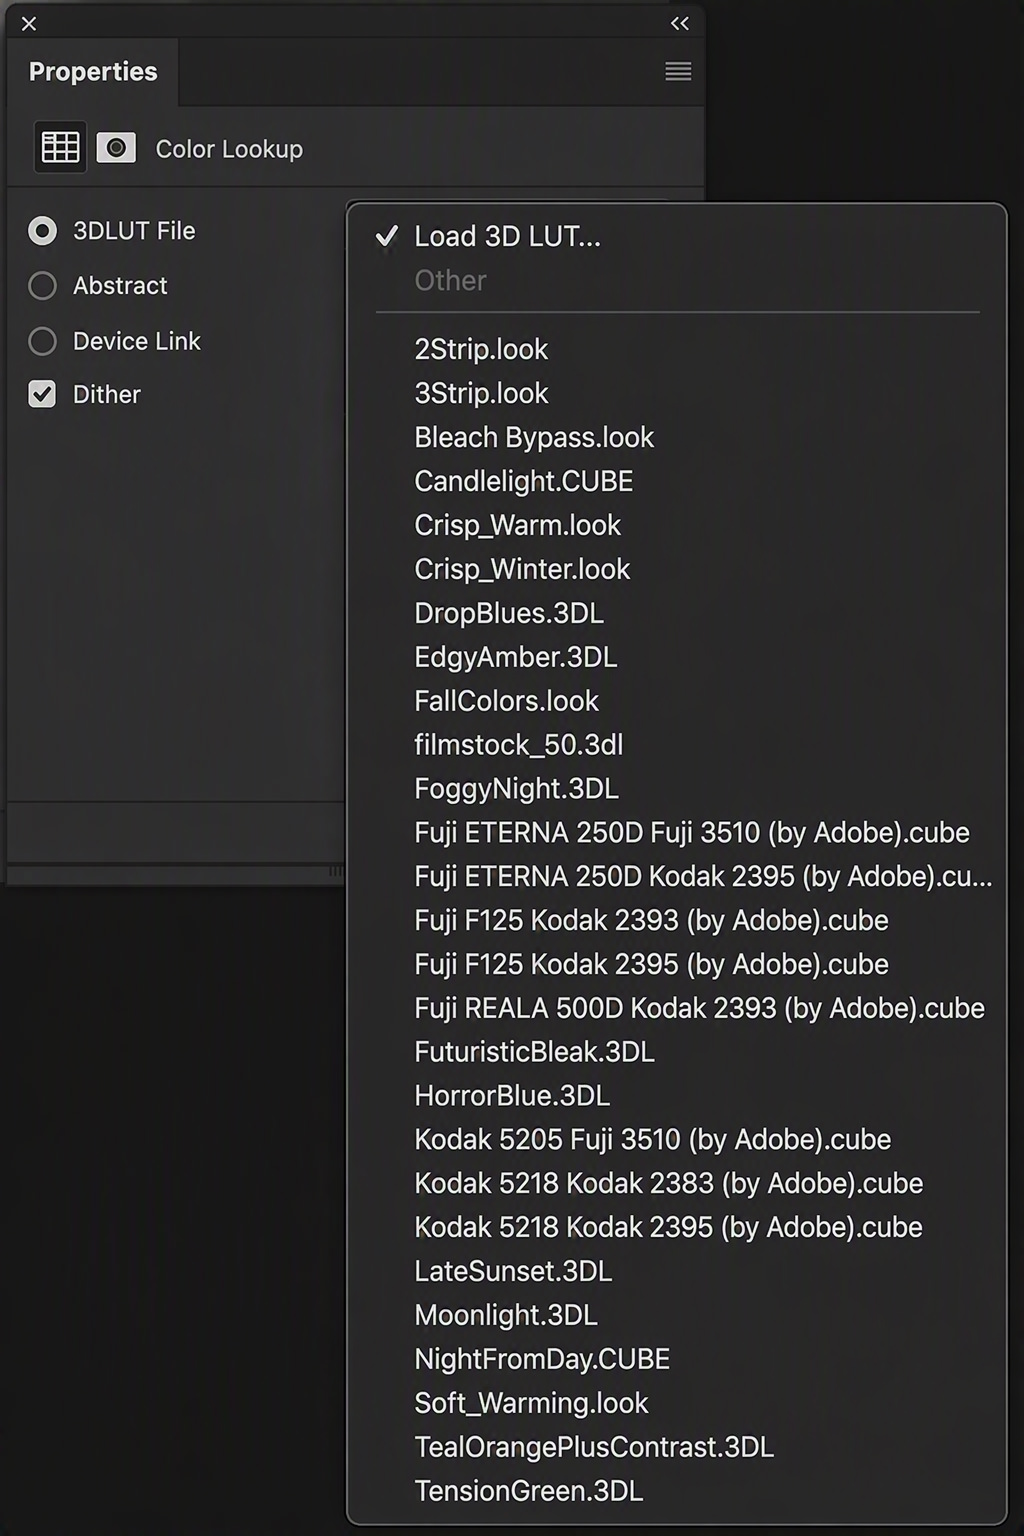Open the Properties panel flyout menu

(x=678, y=71)
